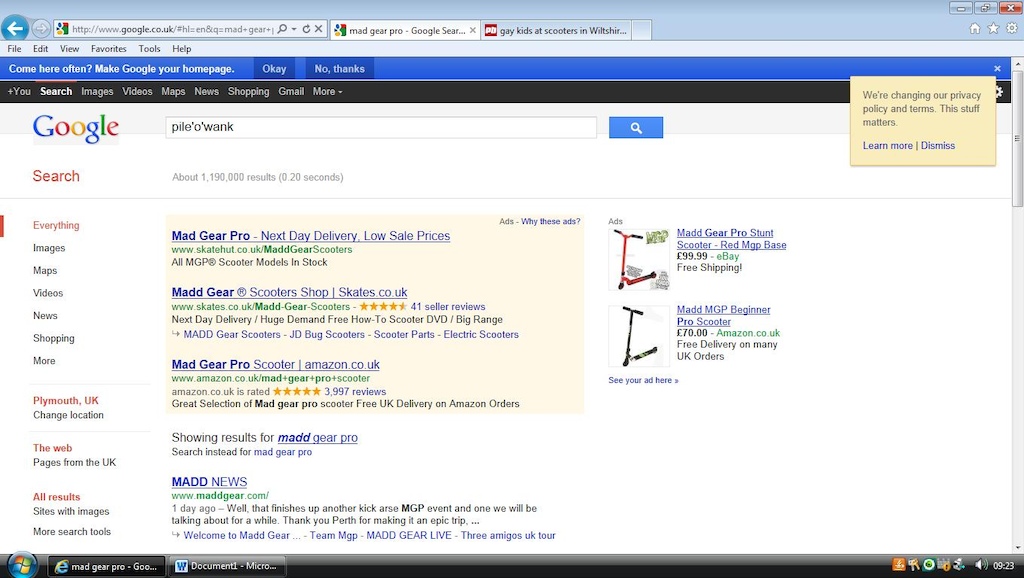
Task: Dismiss the homepage prompt bar with X
Action: click(x=997, y=69)
